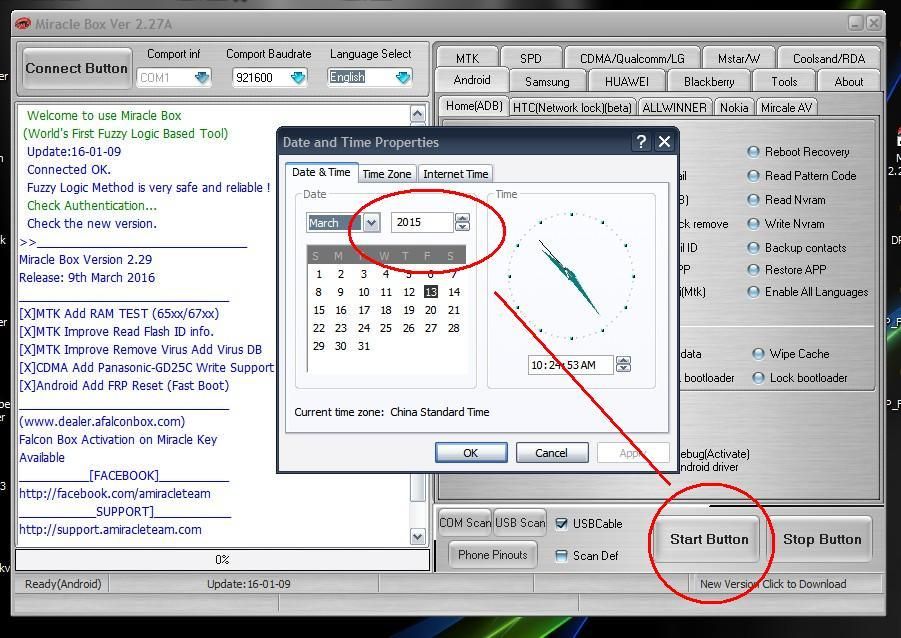
Task: Close the Date and Time Properties dialog
Action: pyautogui.click(x=664, y=141)
